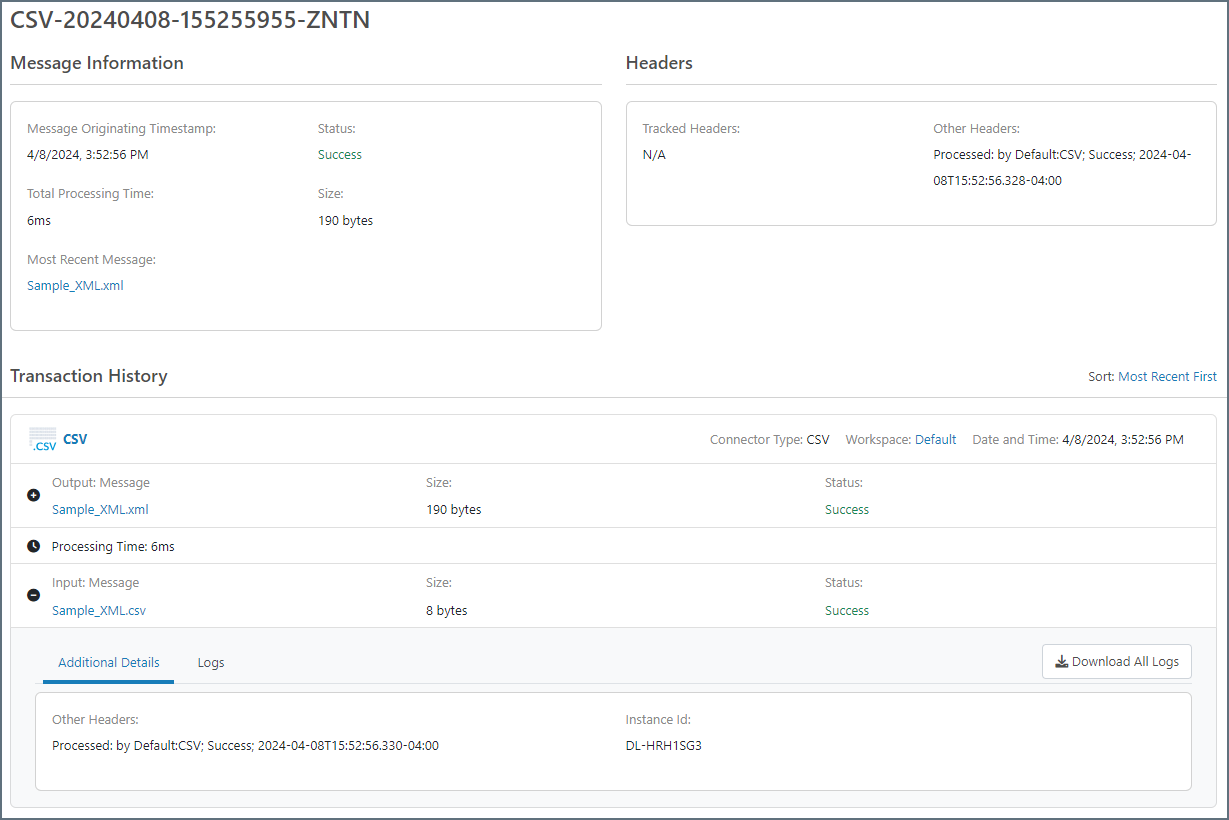1229x820 pixels.
Task: Click N/A under Tracked Headers
Action: [655, 154]
